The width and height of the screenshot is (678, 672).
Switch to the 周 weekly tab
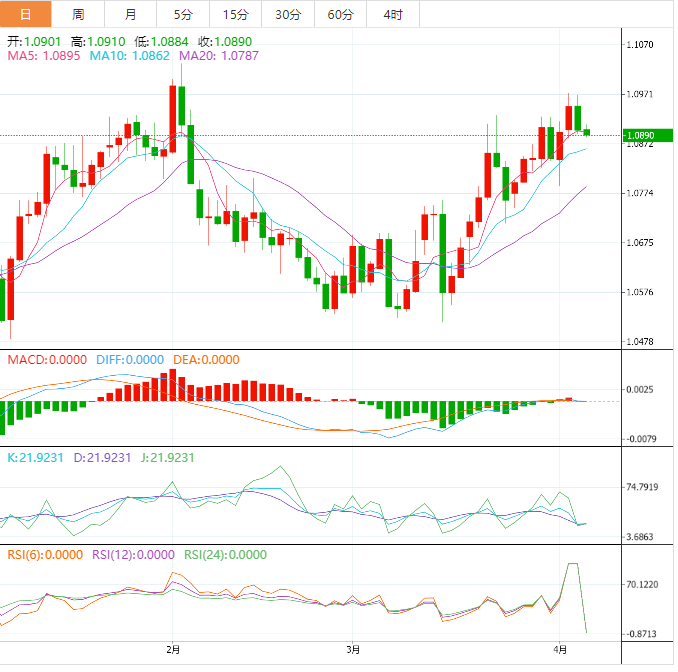[x=79, y=14]
